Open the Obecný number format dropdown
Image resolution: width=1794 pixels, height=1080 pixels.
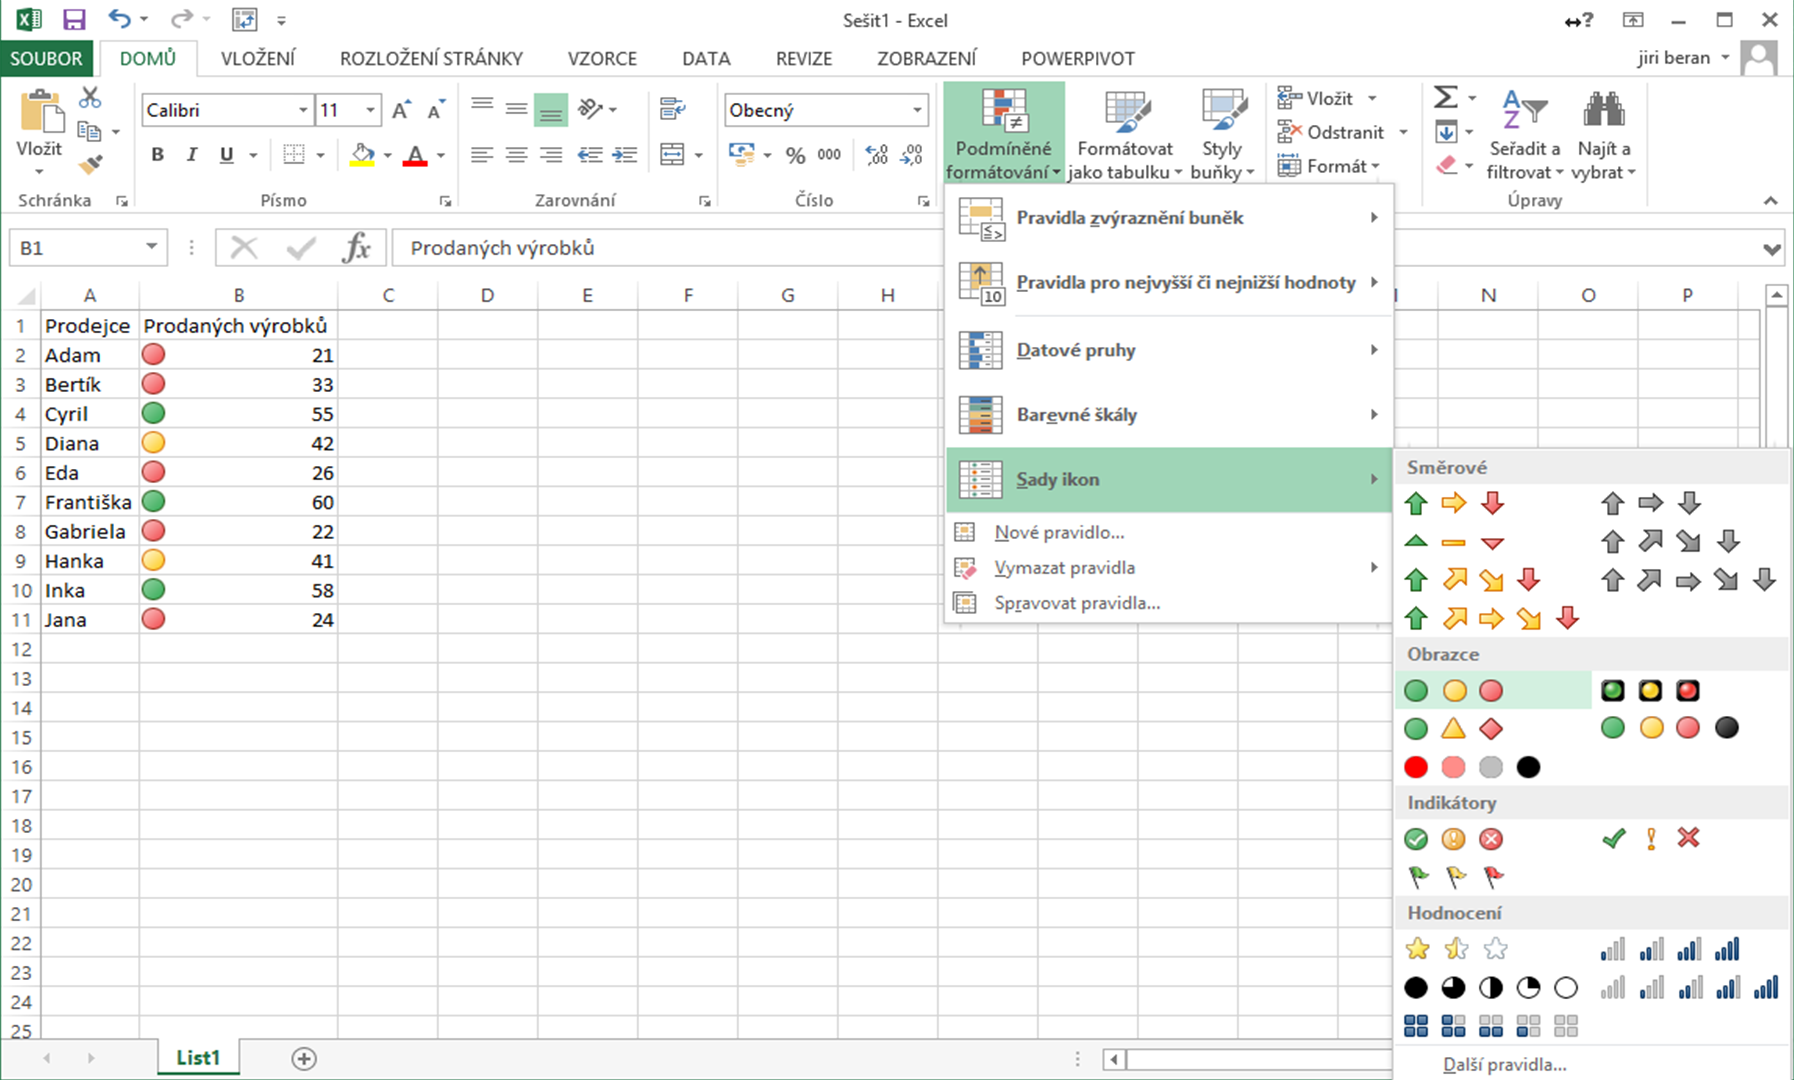917,110
